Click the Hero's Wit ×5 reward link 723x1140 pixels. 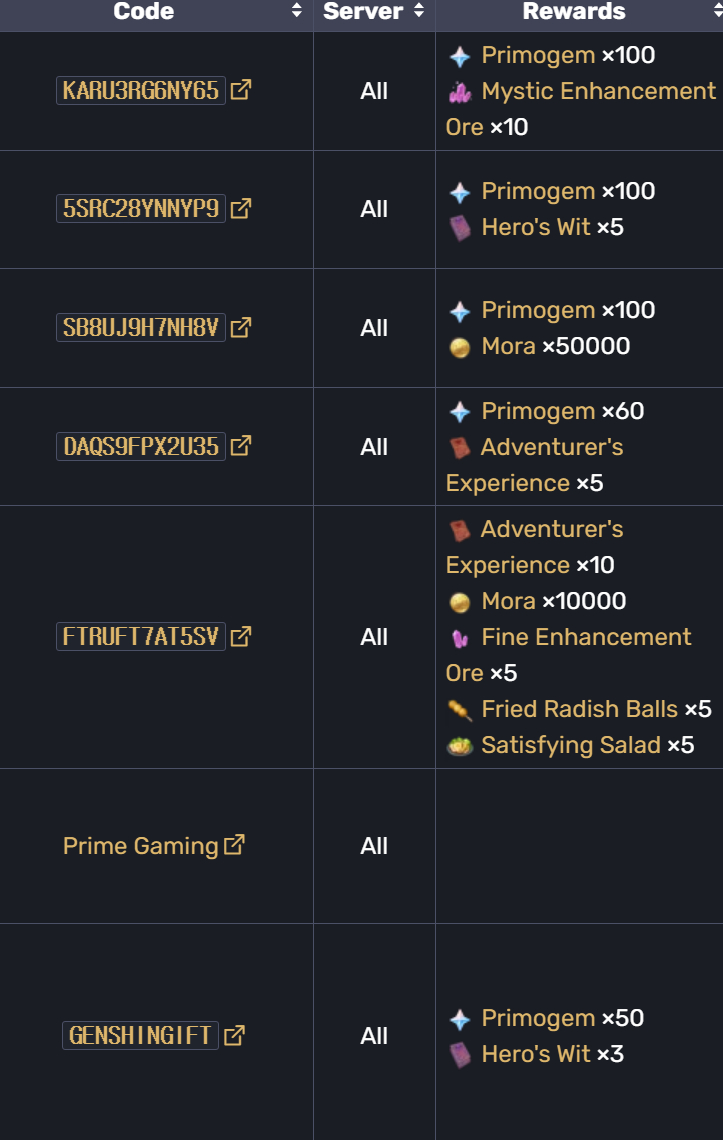click(535, 227)
